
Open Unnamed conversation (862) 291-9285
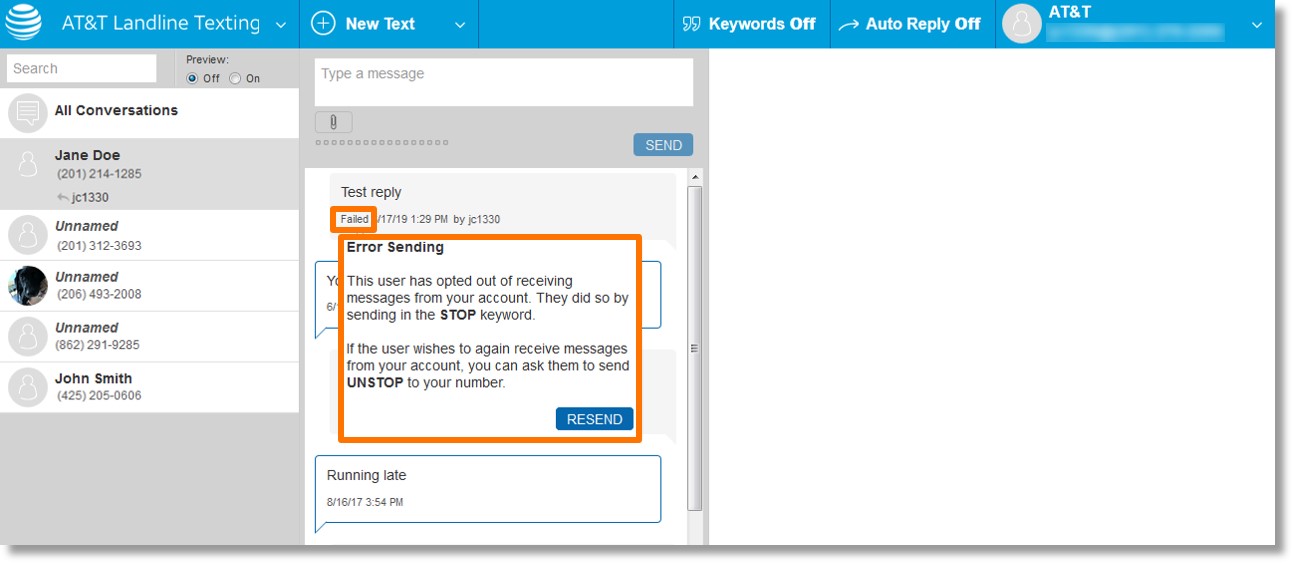pos(149,337)
